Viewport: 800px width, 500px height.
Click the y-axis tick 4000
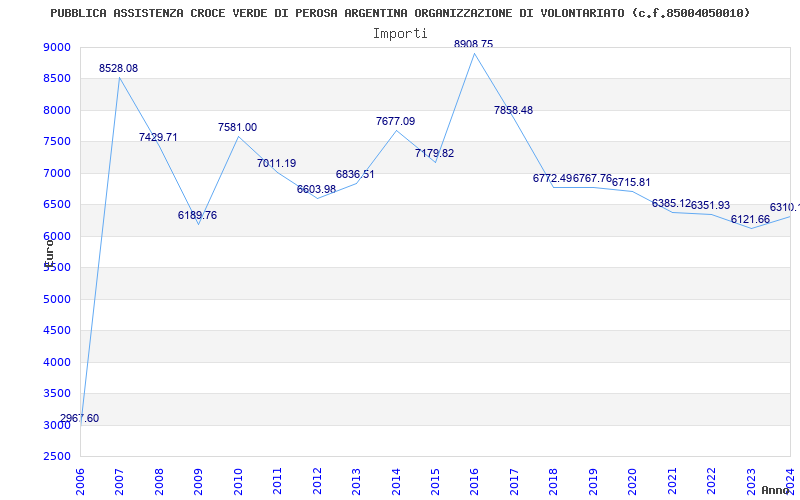[57, 362]
